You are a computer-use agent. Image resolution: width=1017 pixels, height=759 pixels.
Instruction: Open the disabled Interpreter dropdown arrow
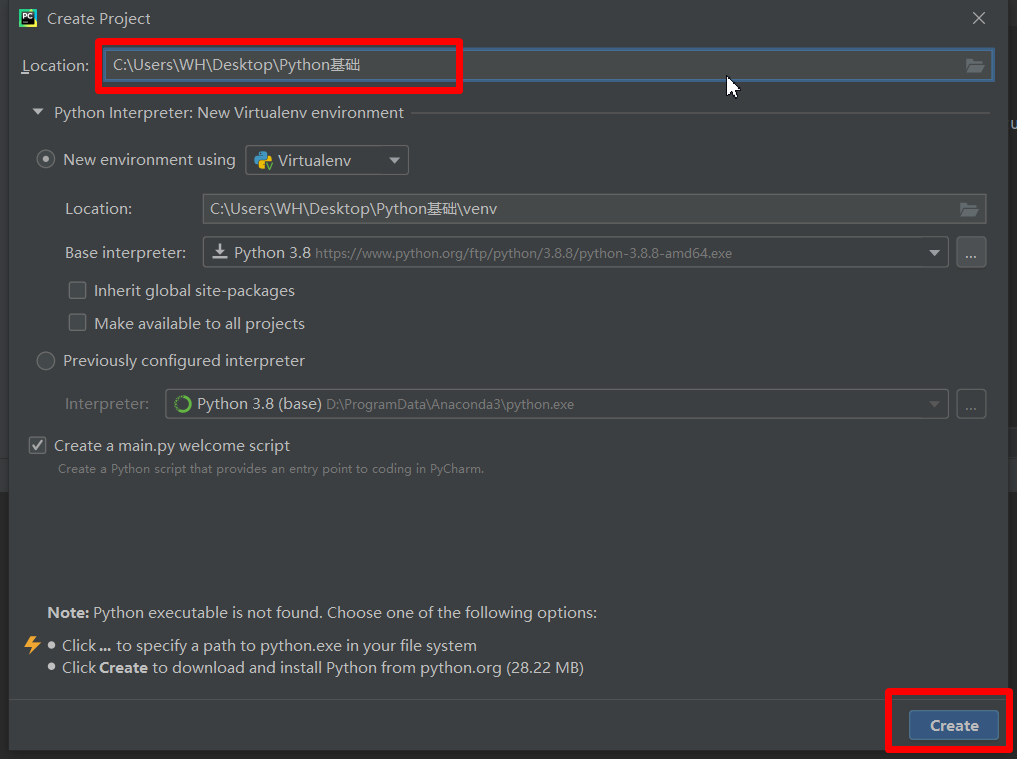[934, 404]
